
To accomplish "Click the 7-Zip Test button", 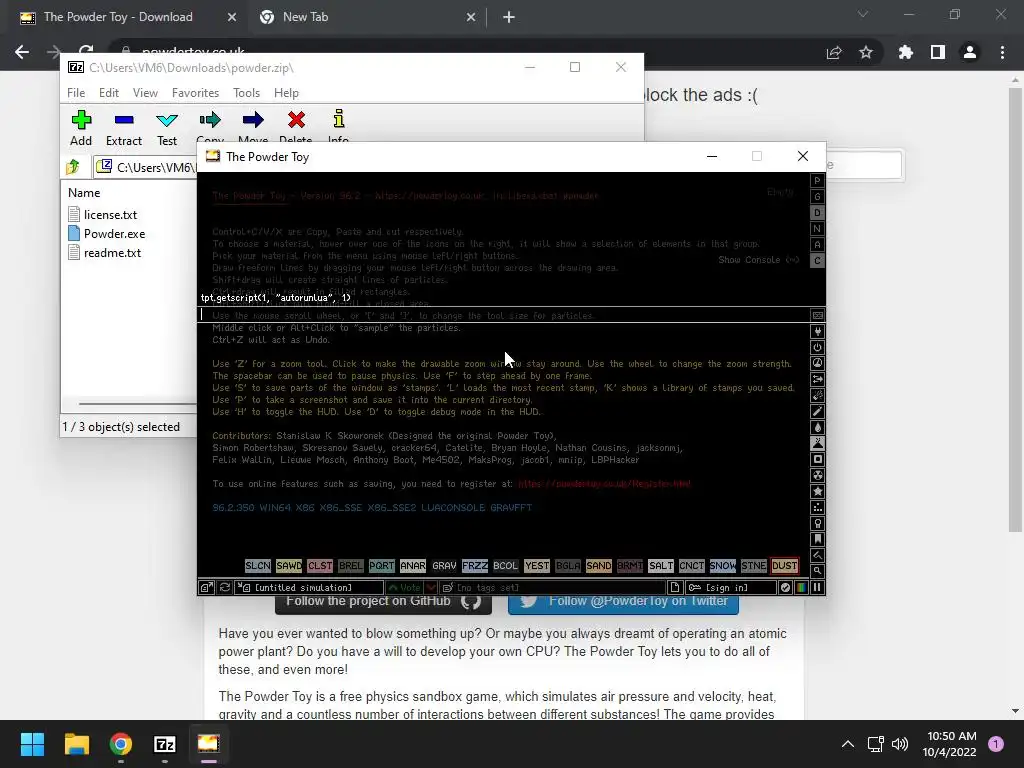I will 167,128.
